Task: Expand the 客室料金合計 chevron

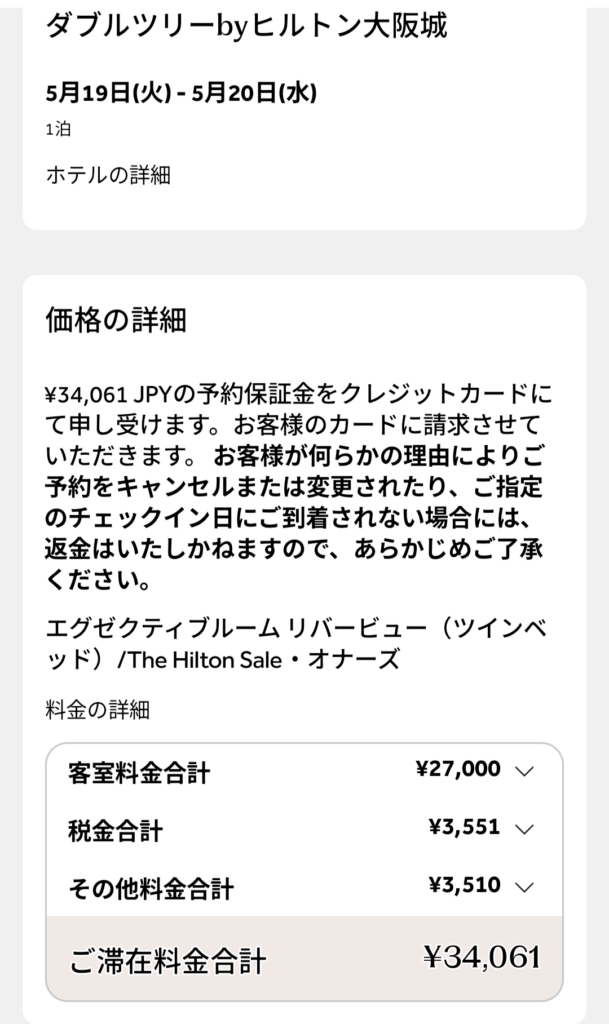Action: coord(524,771)
